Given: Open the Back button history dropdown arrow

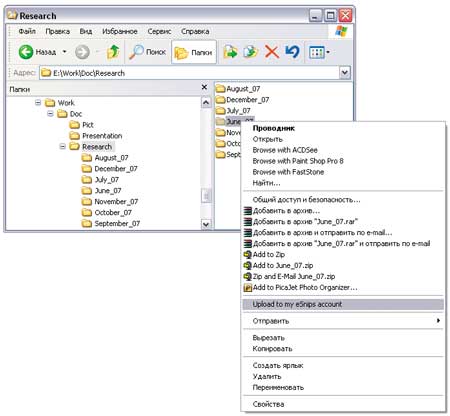Looking at the screenshot, I should click(x=64, y=52).
